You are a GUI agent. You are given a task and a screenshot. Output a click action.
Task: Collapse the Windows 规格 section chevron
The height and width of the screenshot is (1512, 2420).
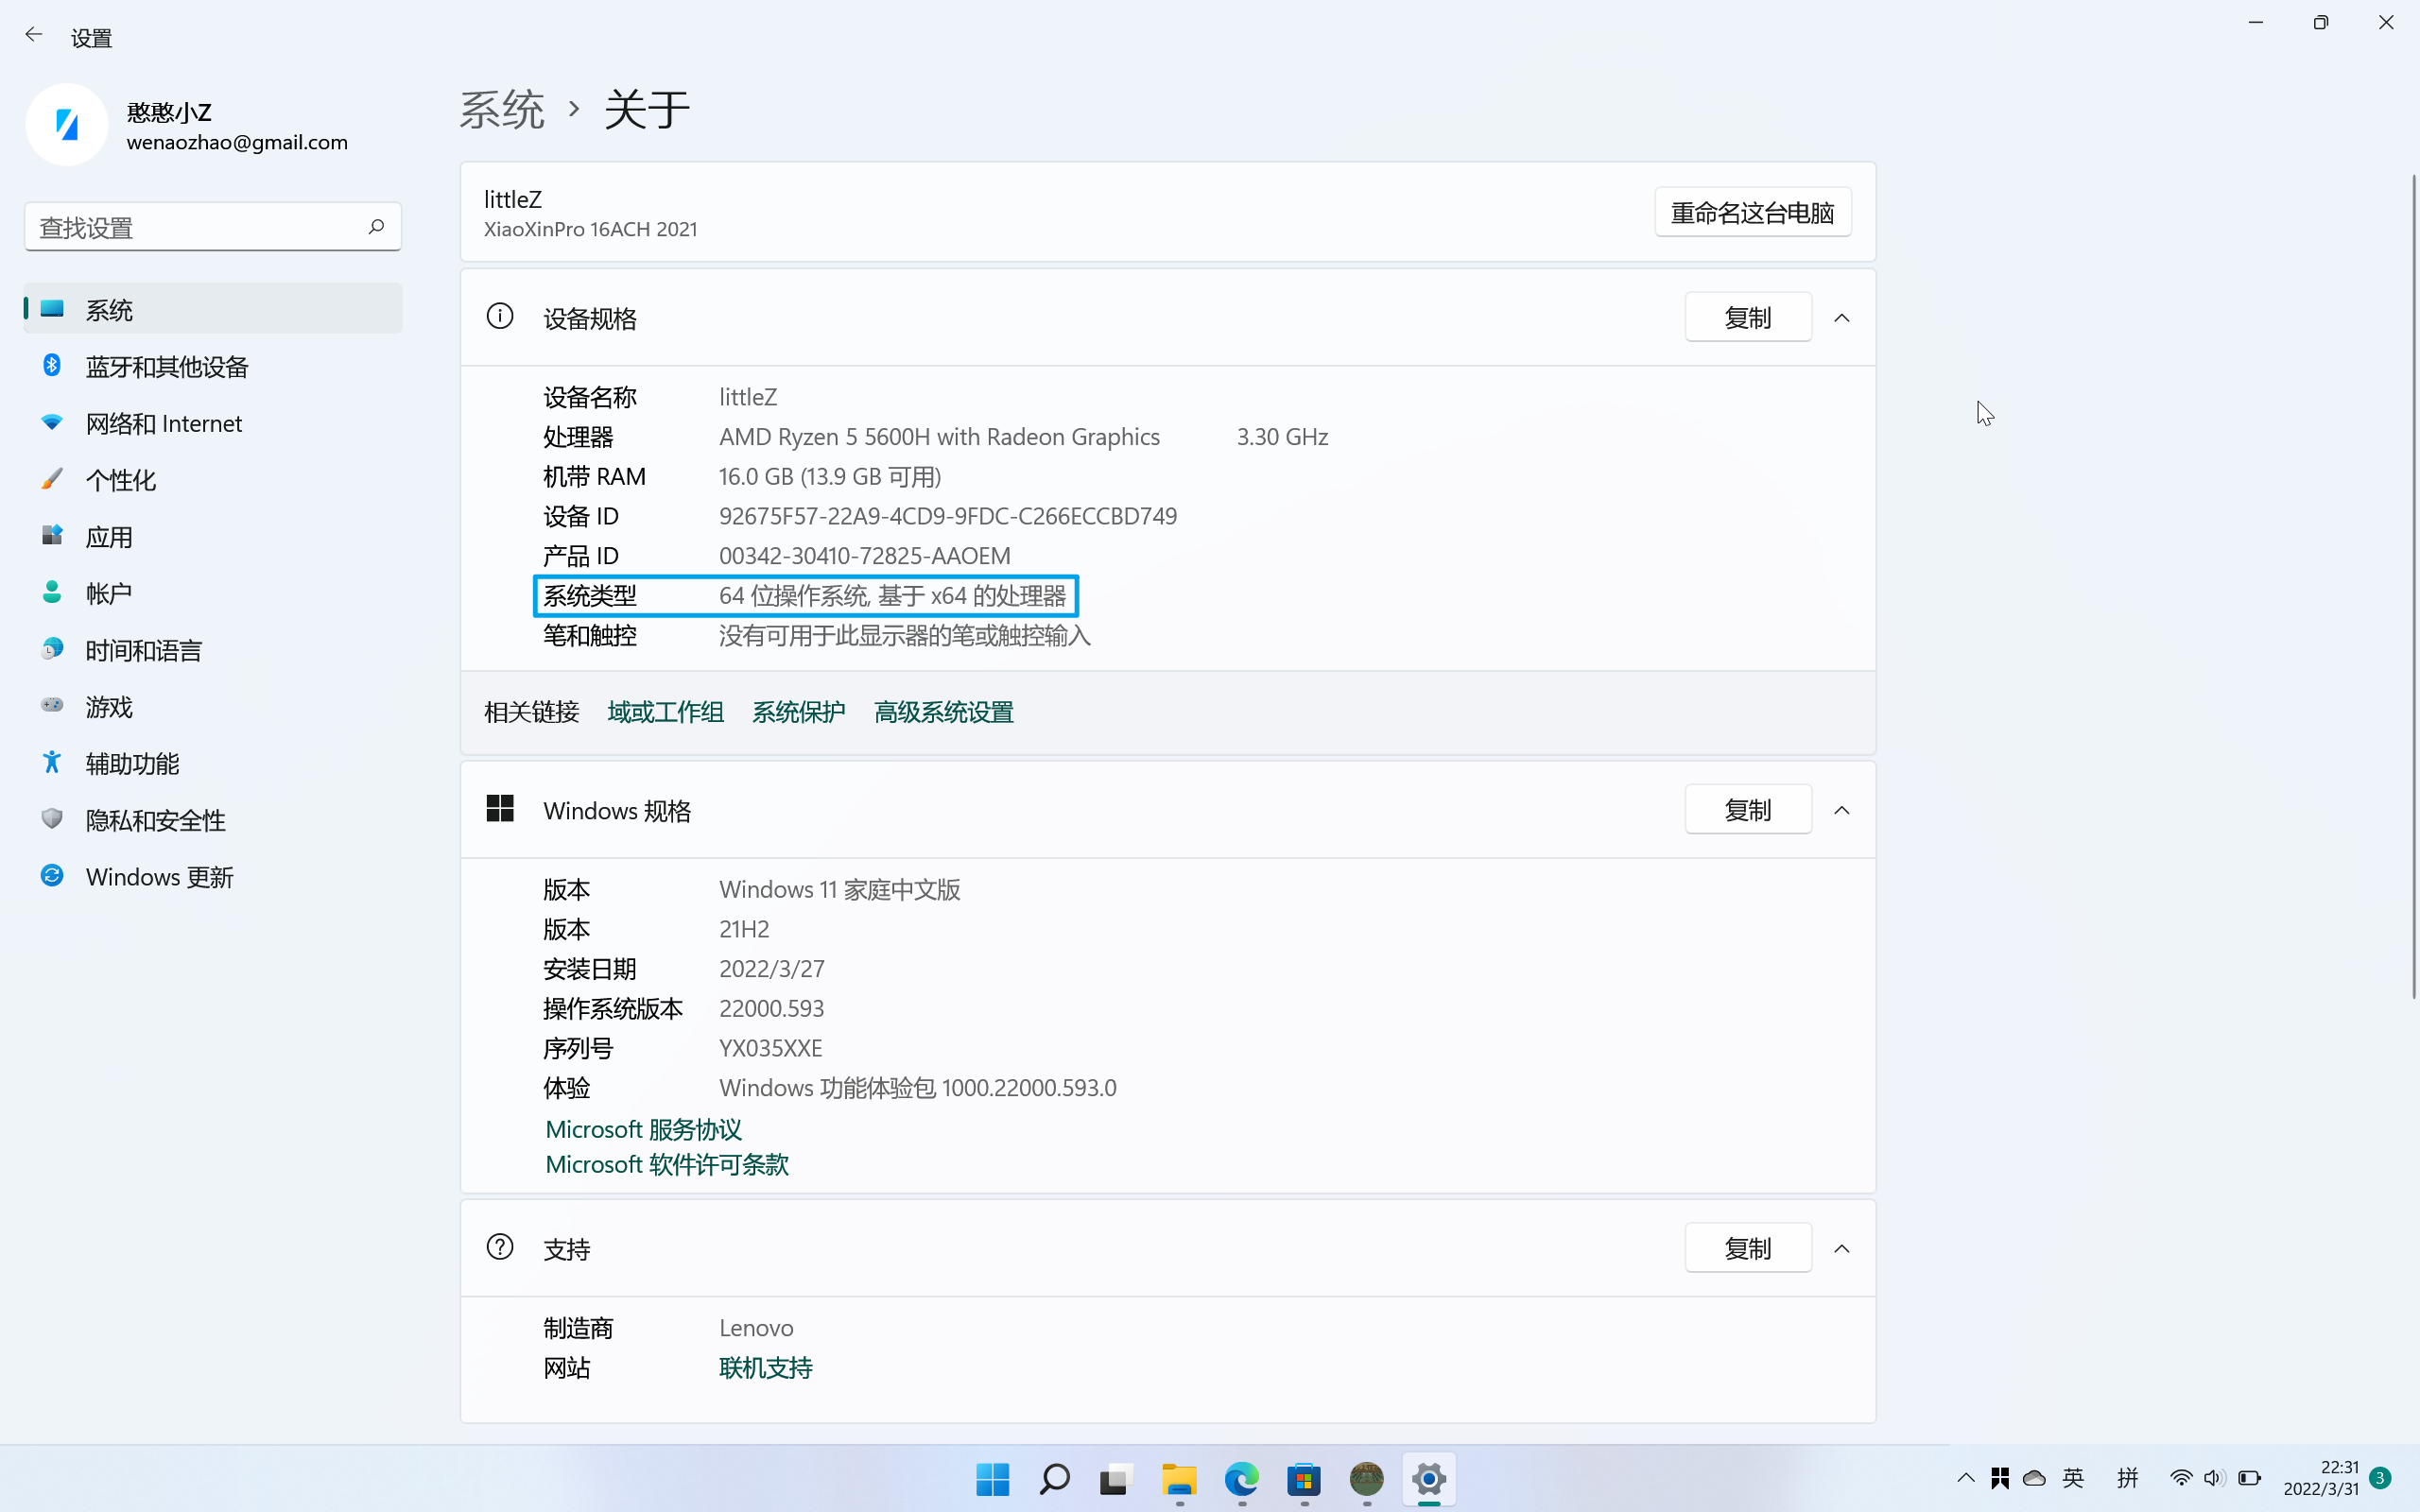(1841, 810)
